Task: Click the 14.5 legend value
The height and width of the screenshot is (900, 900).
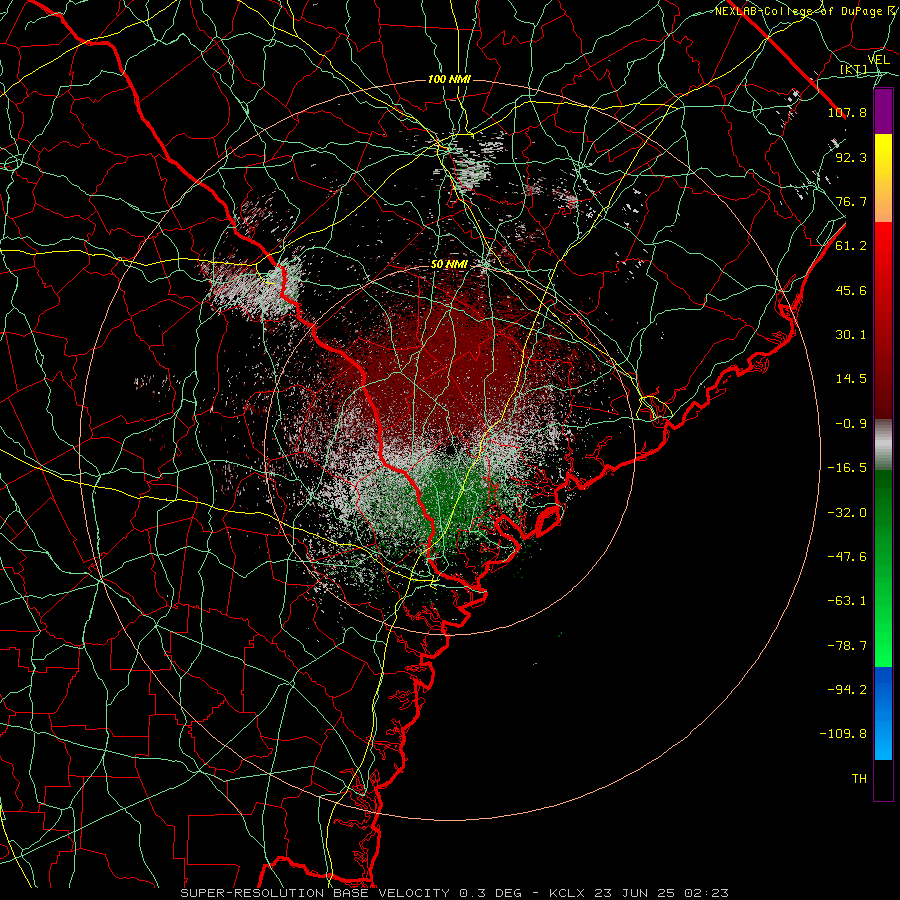Action: click(x=851, y=379)
